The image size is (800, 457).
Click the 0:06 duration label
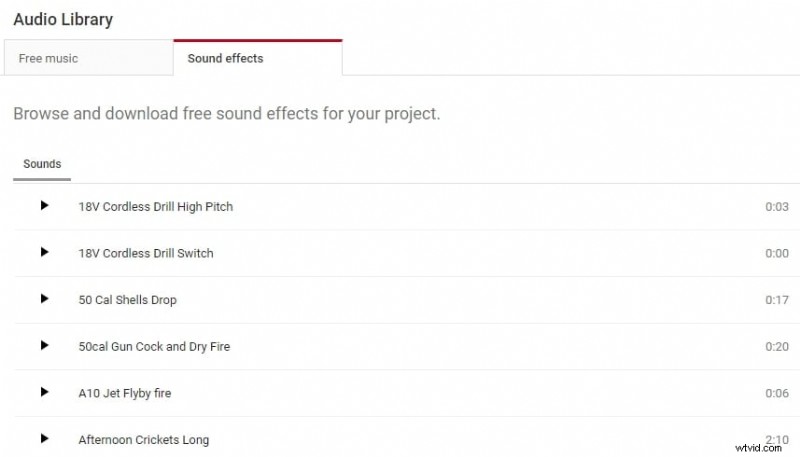(777, 394)
